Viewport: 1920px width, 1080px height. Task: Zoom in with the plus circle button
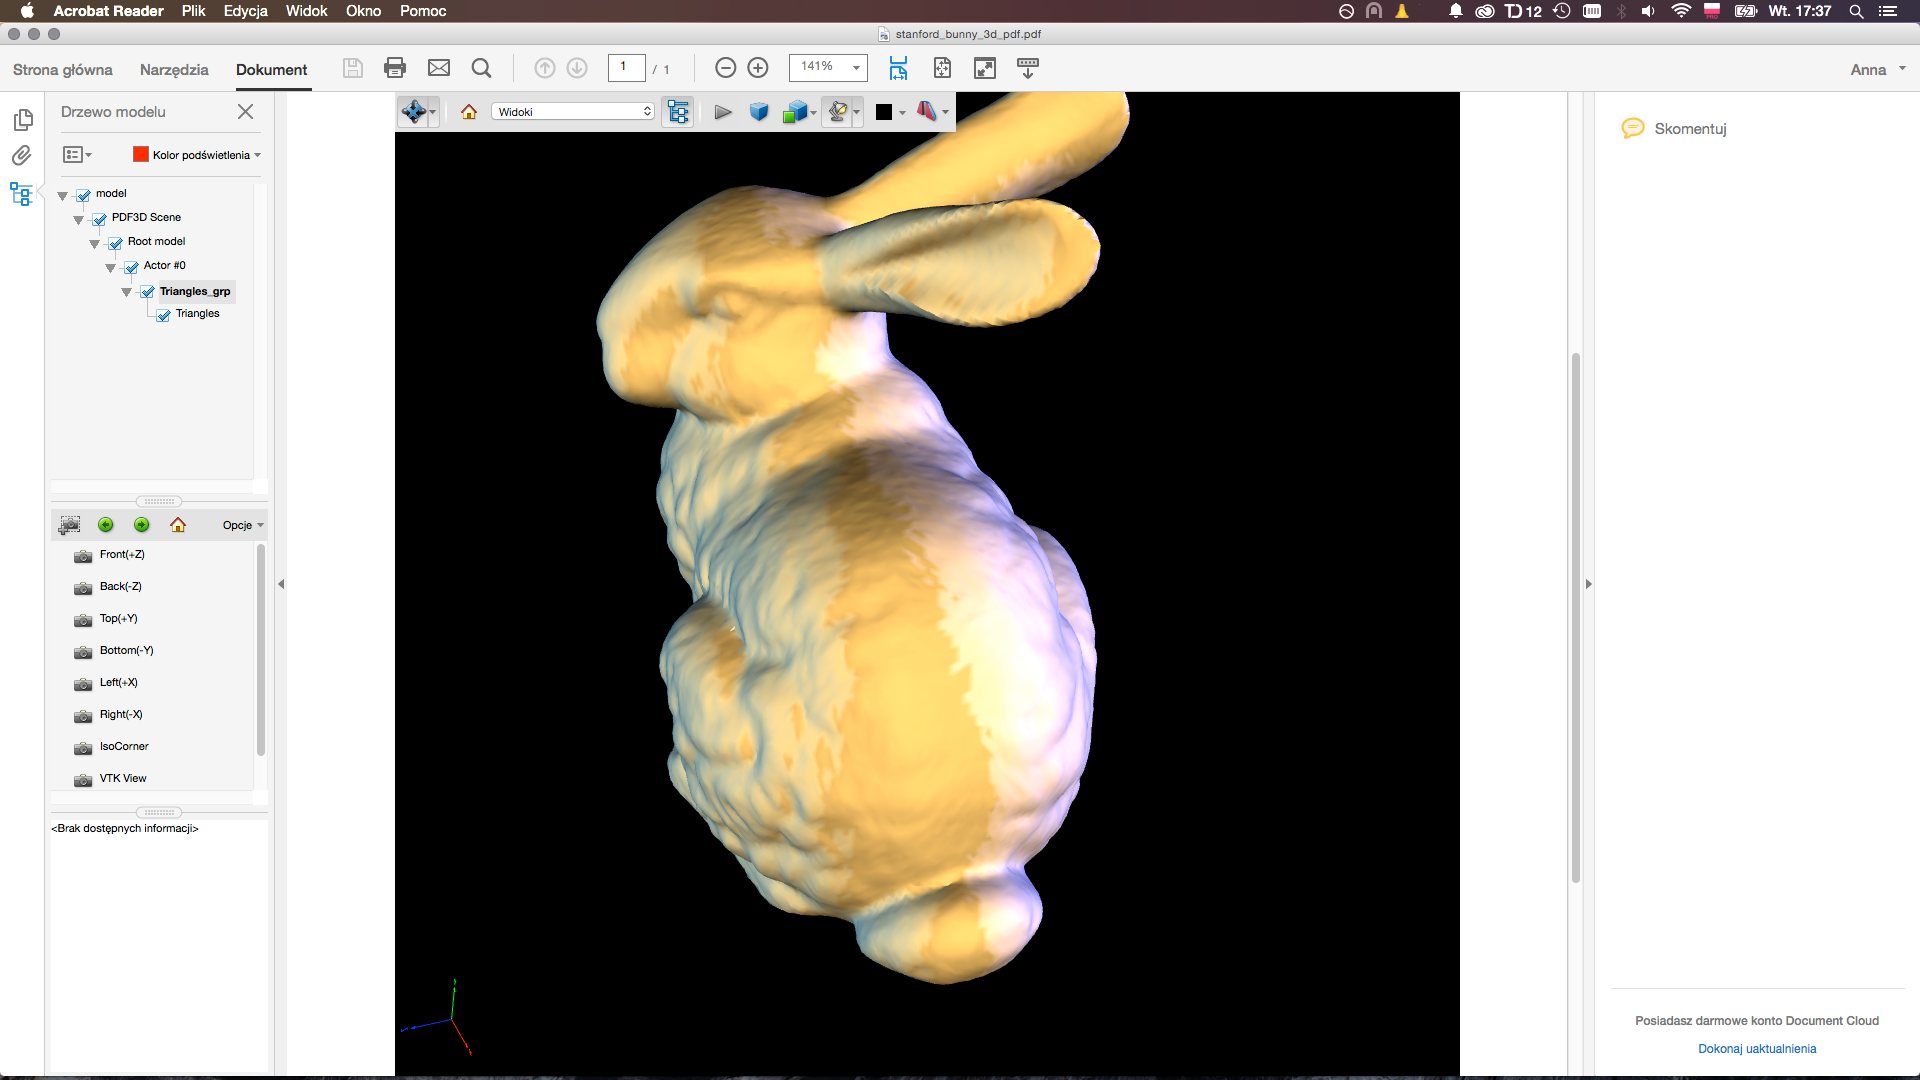pos(758,68)
